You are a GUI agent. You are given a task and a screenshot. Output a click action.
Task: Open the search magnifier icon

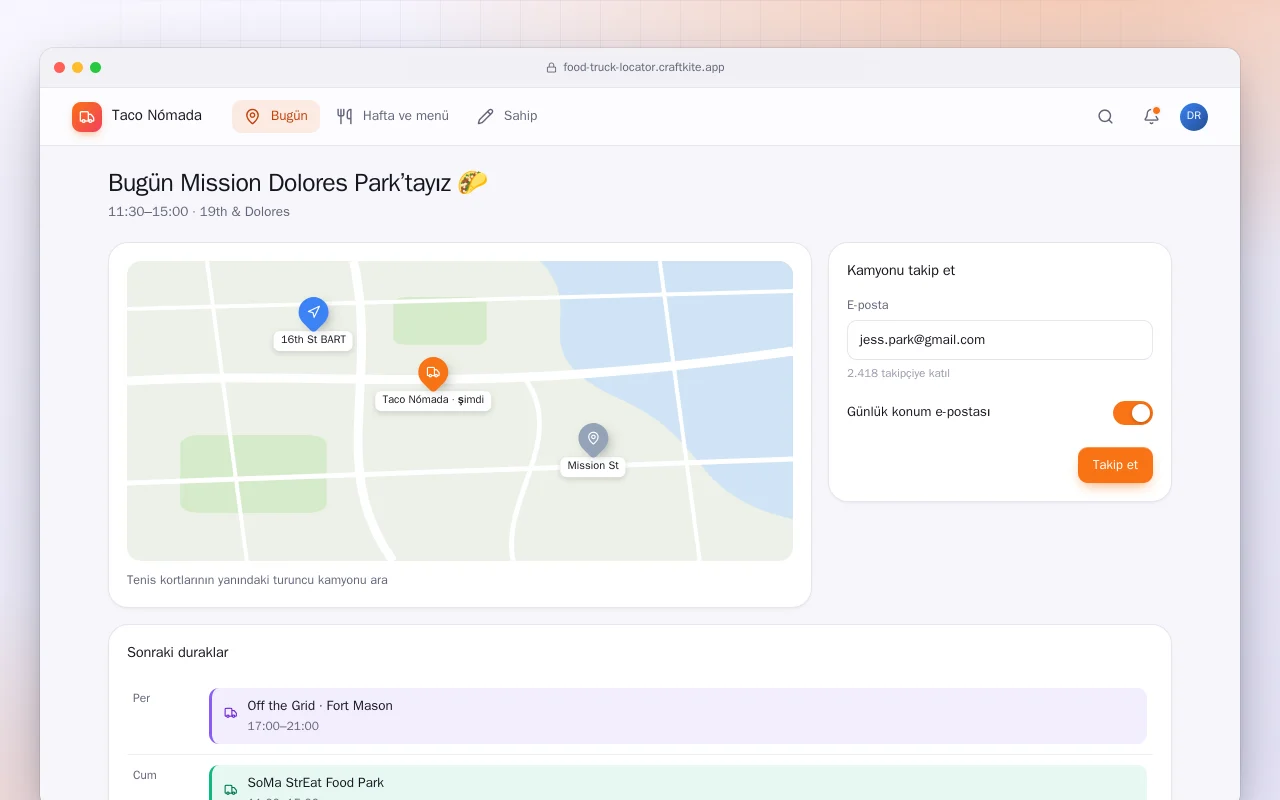[x=1105, y=117]
